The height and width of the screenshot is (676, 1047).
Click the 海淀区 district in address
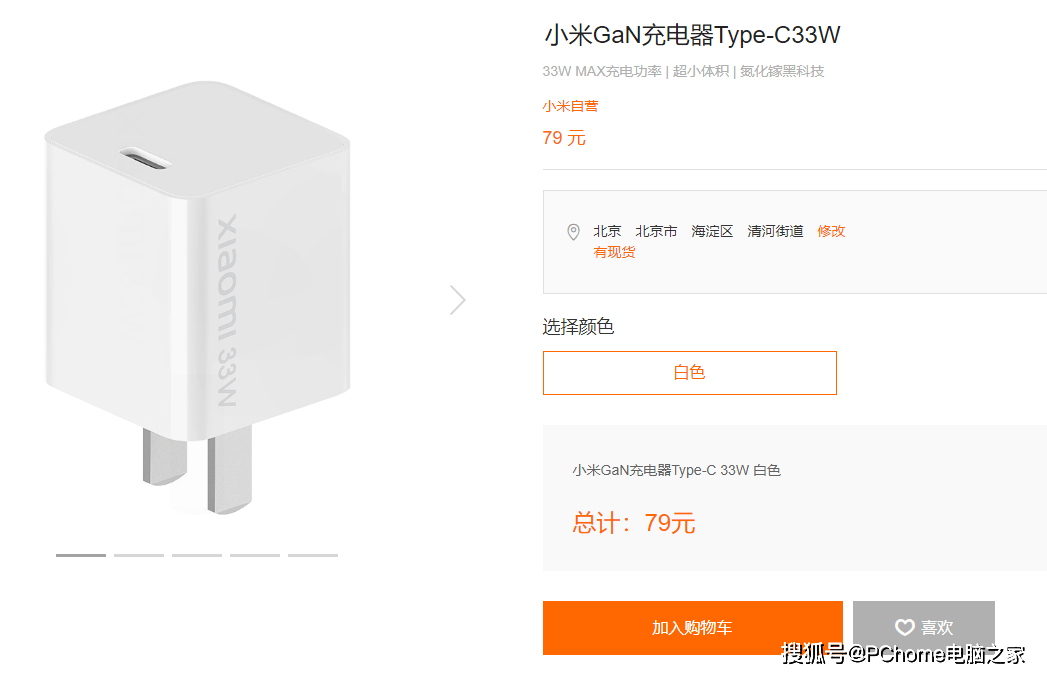click(712, 231)
